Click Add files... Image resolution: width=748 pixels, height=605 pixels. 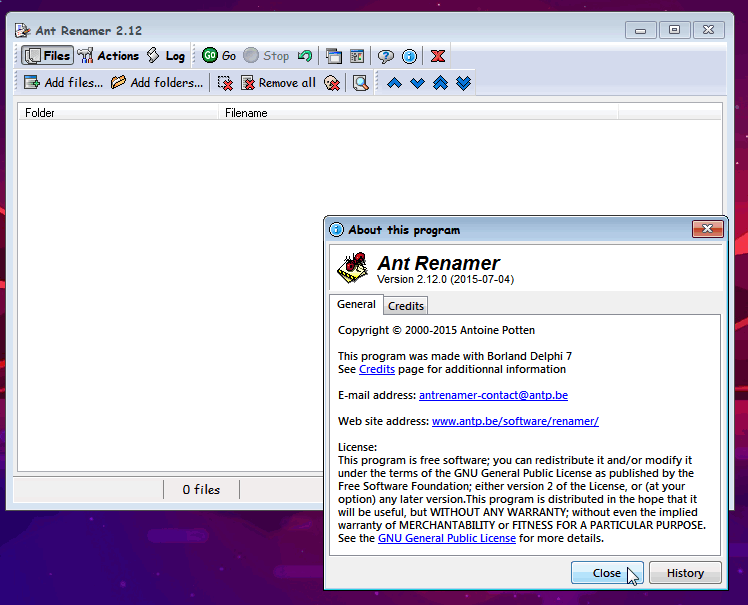63,83
